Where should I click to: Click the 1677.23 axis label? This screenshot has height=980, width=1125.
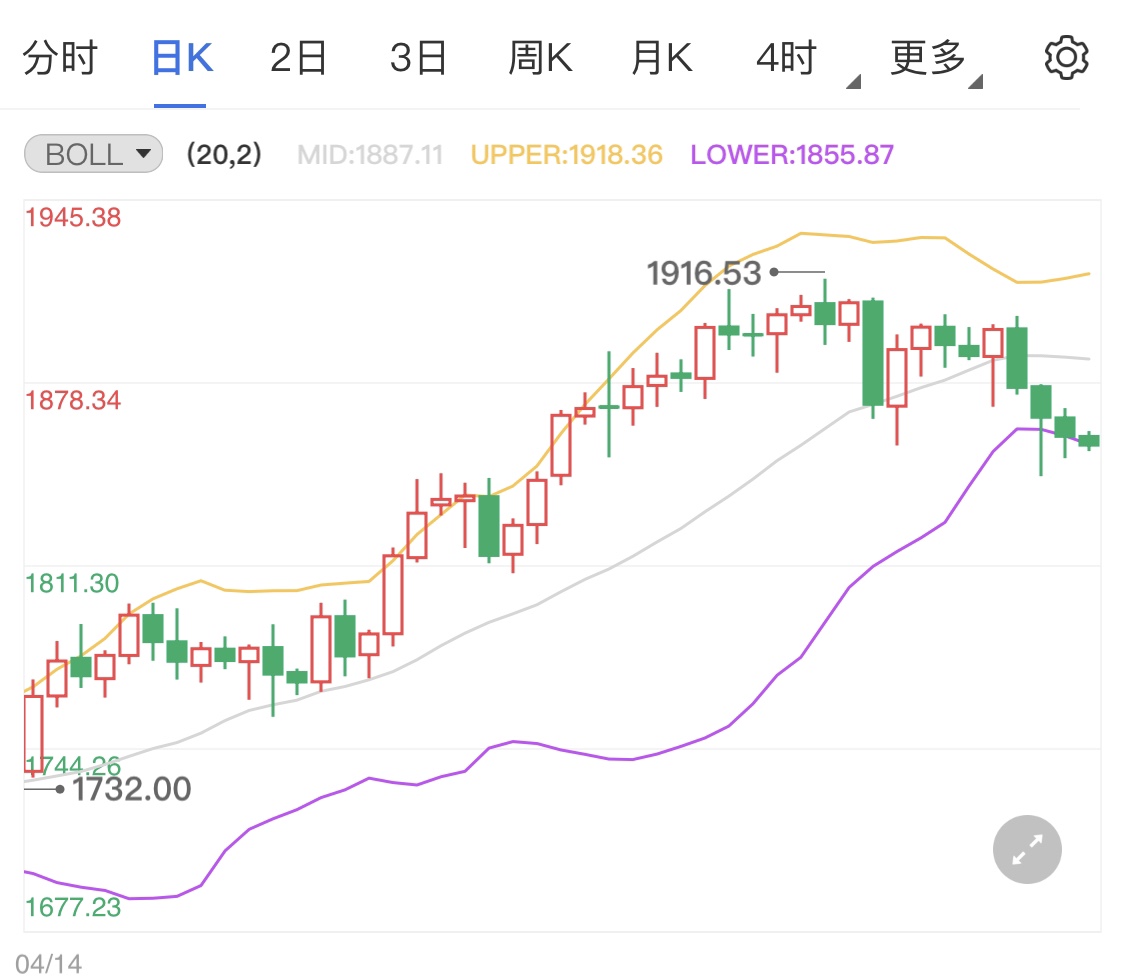coord(73,908)
